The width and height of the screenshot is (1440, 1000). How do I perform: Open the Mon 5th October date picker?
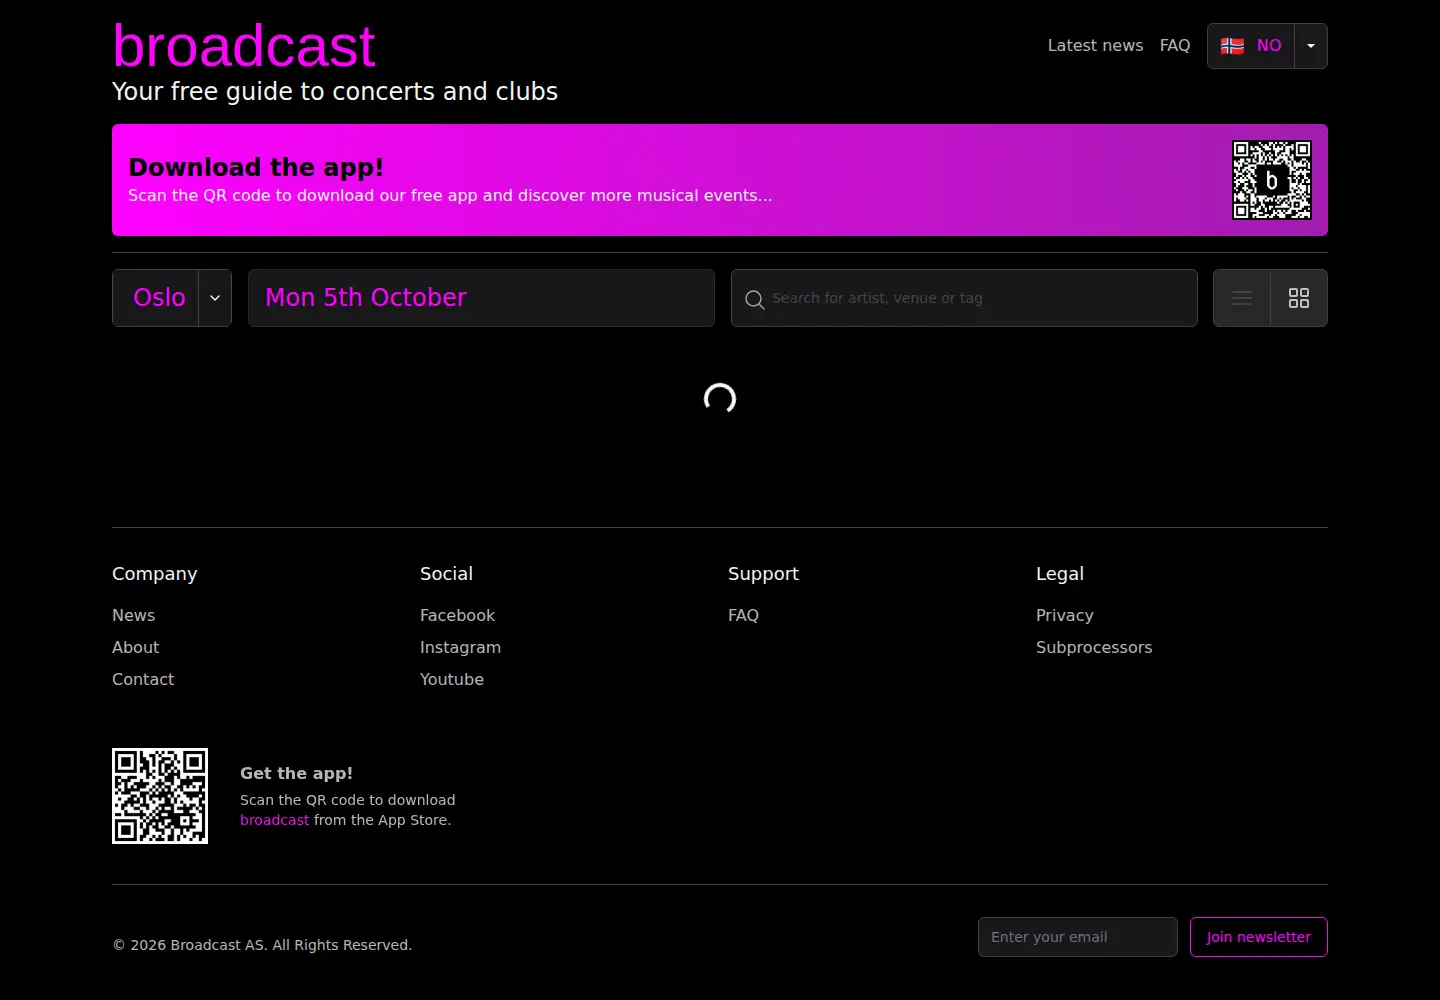pos(481,298)
